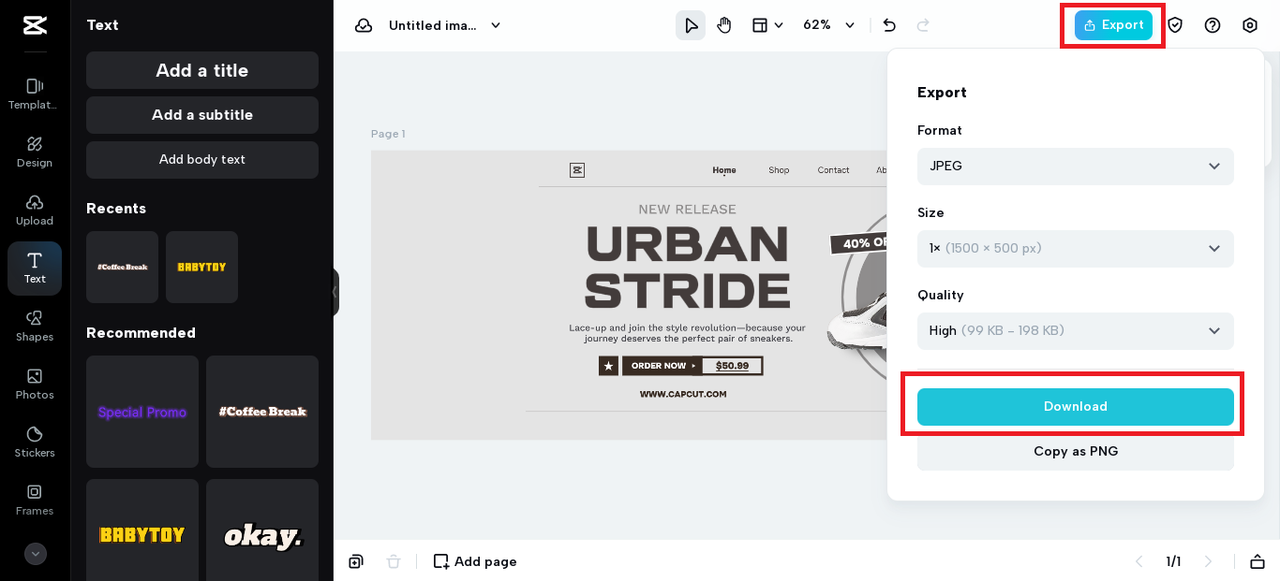The width and height of the screenshot is (1280, 581).
Task: Click the undo arrow
Action: click(x=889, y=25)
